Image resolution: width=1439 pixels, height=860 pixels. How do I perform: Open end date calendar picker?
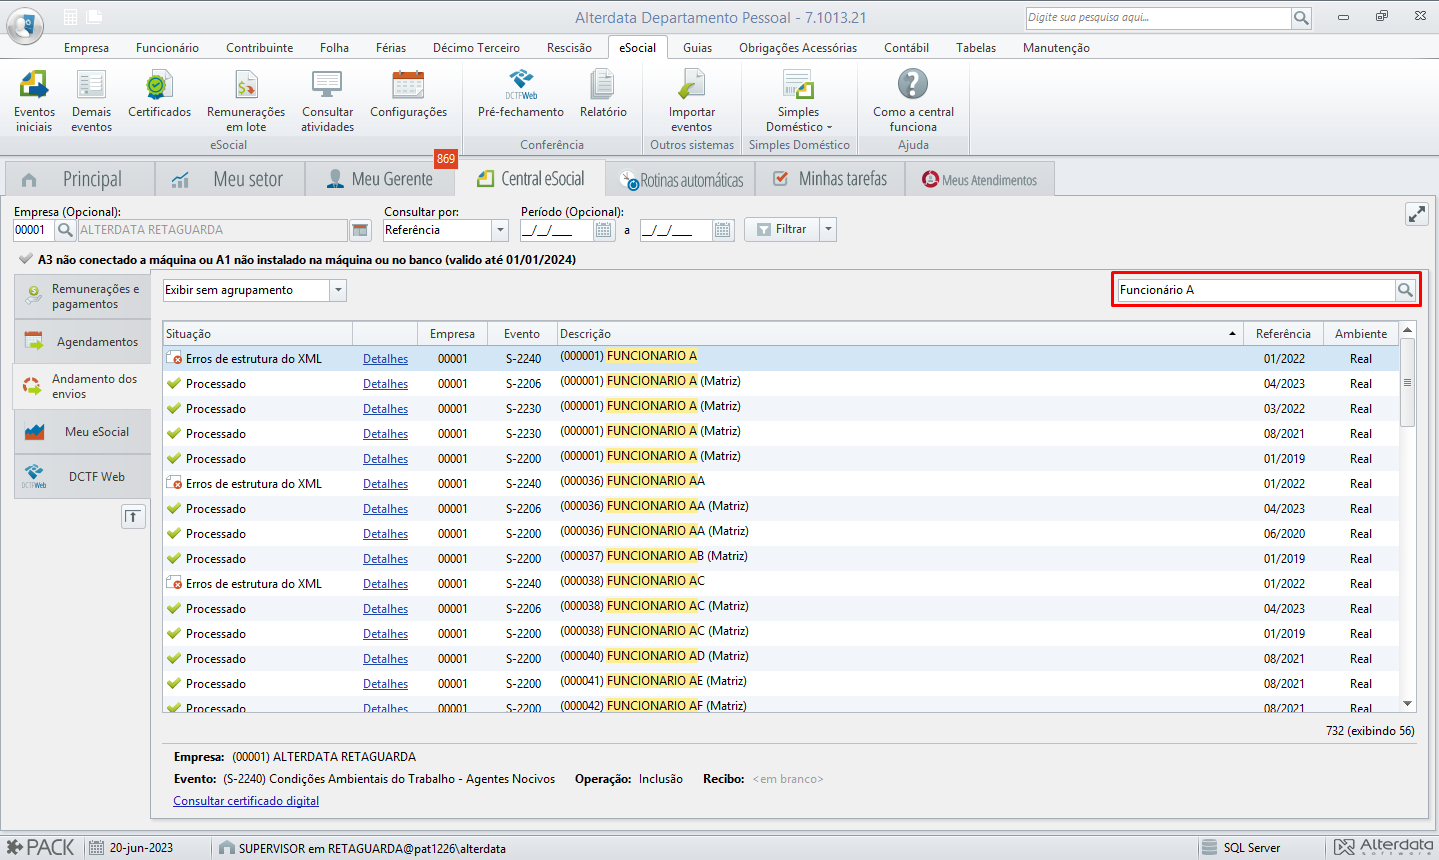tap(723, 230)
